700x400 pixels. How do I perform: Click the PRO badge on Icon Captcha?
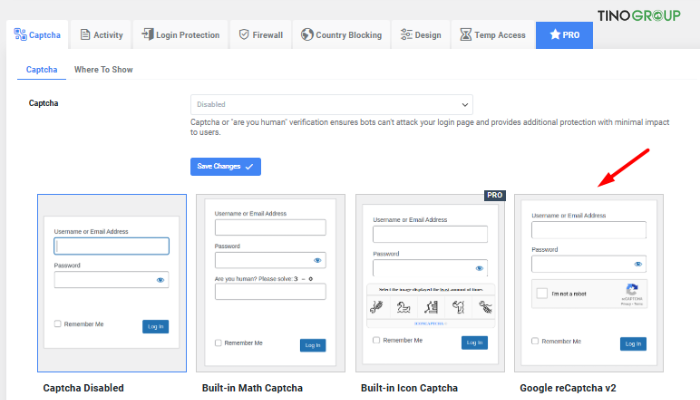(495, 195)
